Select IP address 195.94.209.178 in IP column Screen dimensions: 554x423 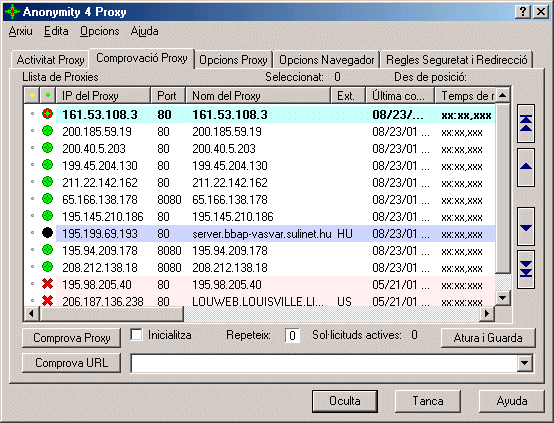coord(100,251)
